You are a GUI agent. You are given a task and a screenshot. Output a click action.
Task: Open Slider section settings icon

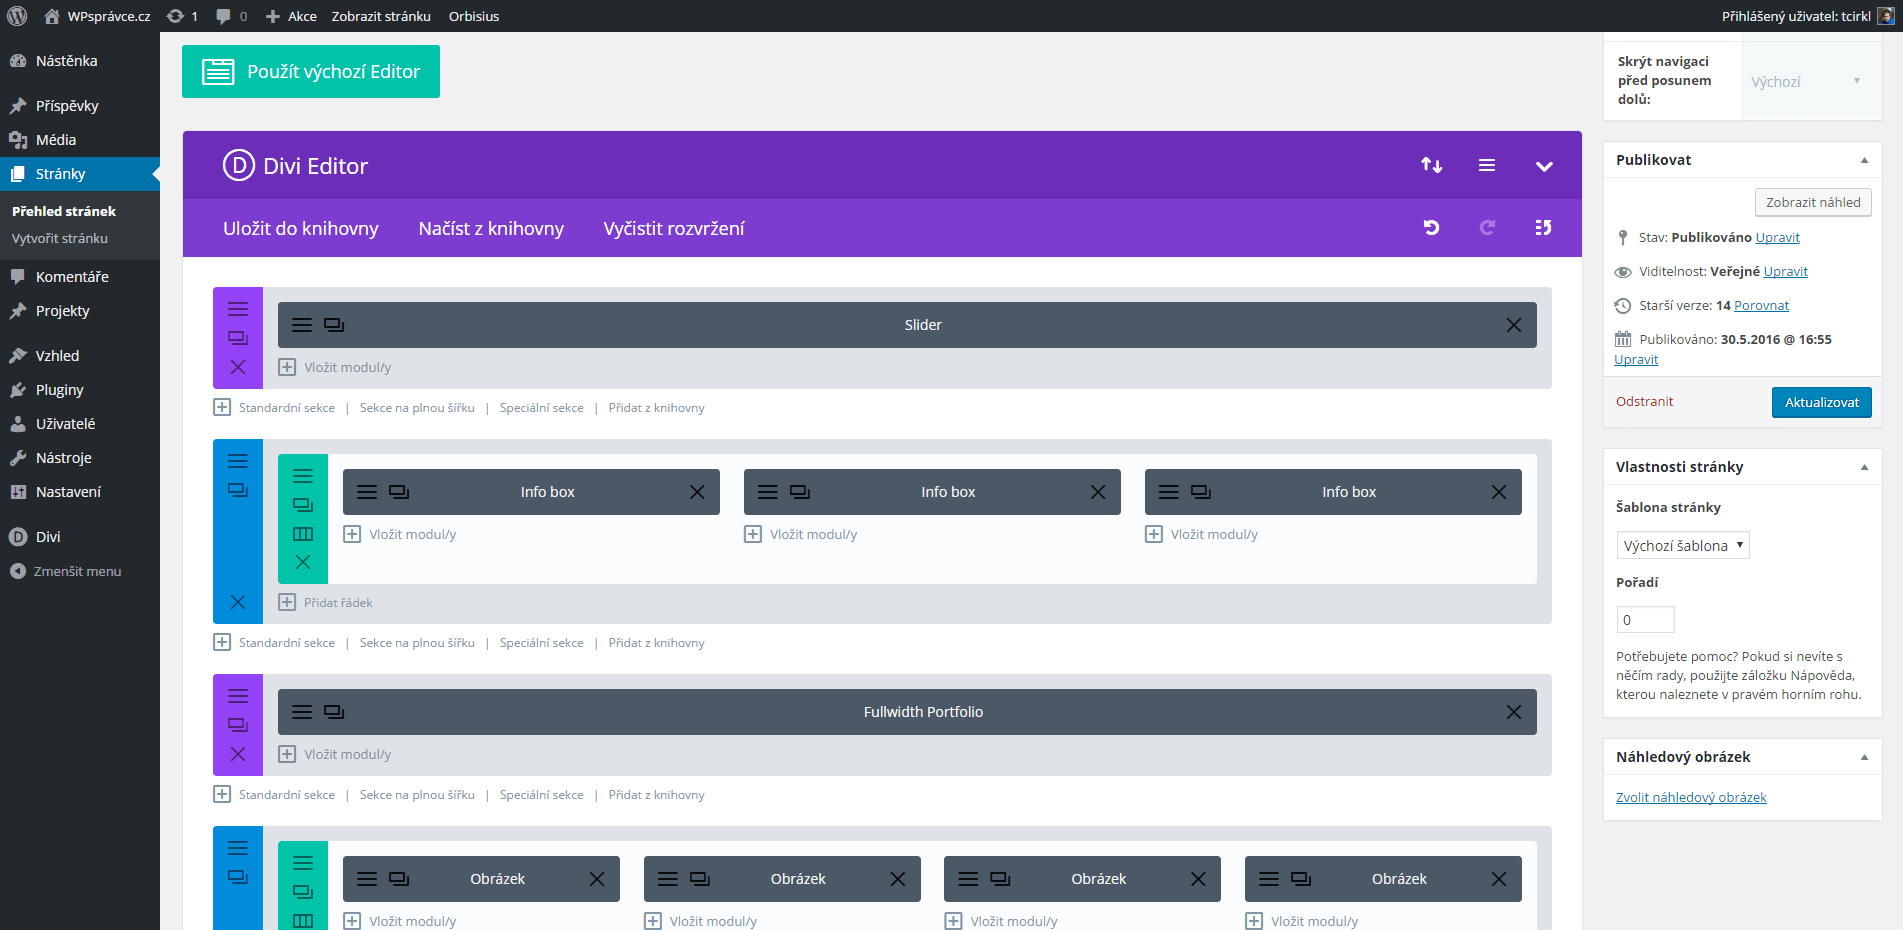click(x=238, y=309)
